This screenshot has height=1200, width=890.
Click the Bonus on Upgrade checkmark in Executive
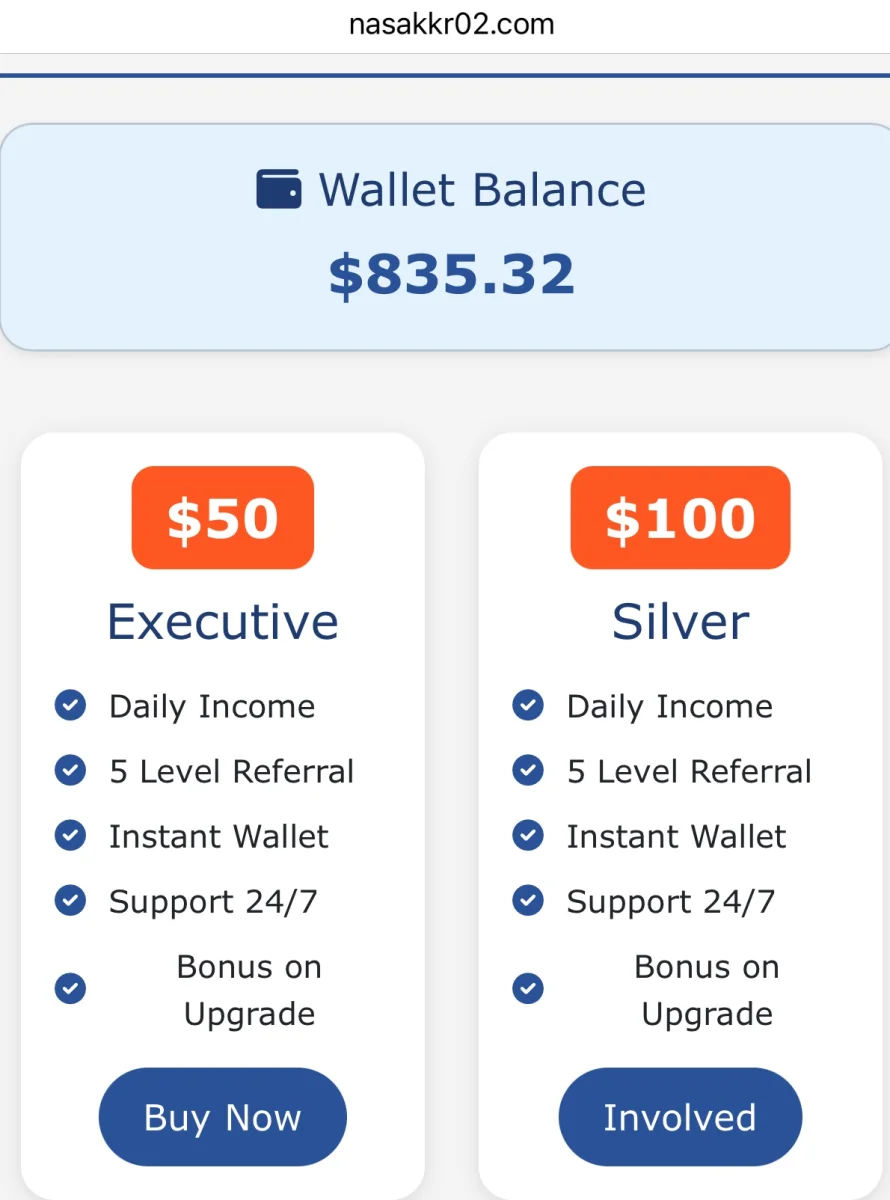(x=70, y=989)
